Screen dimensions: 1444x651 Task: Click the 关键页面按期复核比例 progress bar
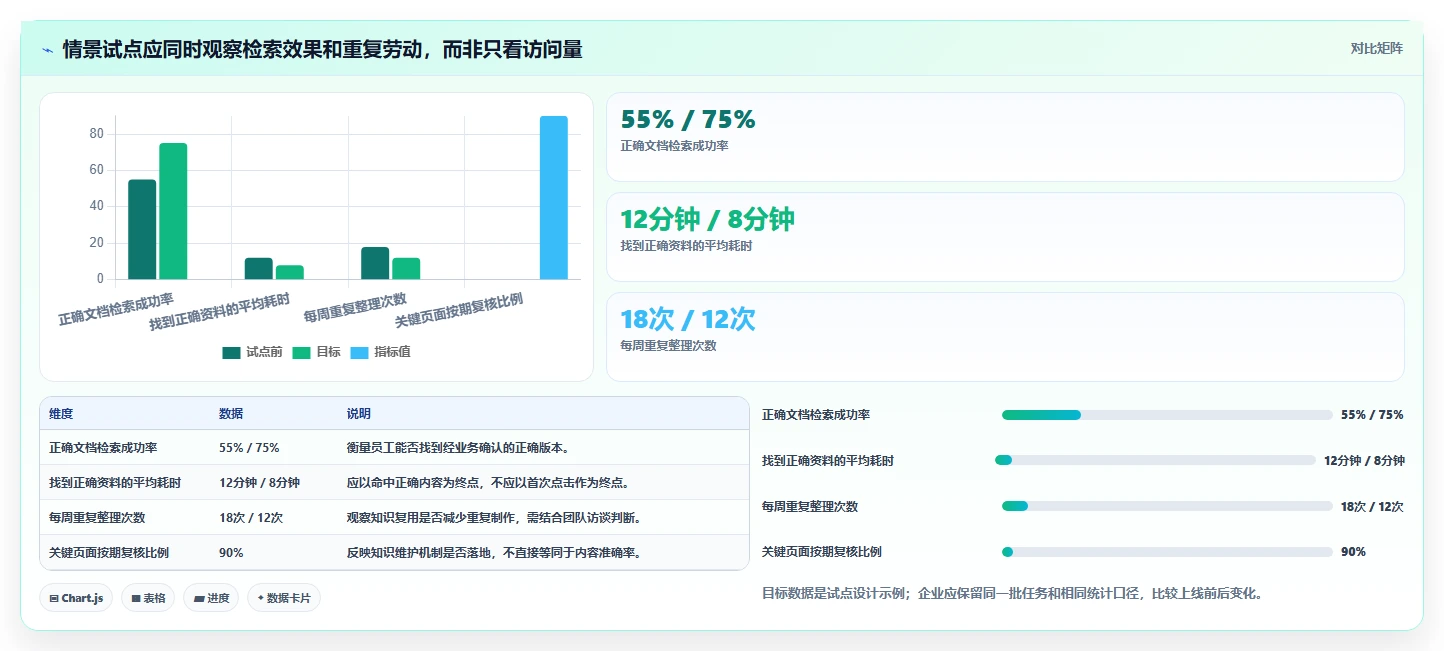[x=1167, y=552]
